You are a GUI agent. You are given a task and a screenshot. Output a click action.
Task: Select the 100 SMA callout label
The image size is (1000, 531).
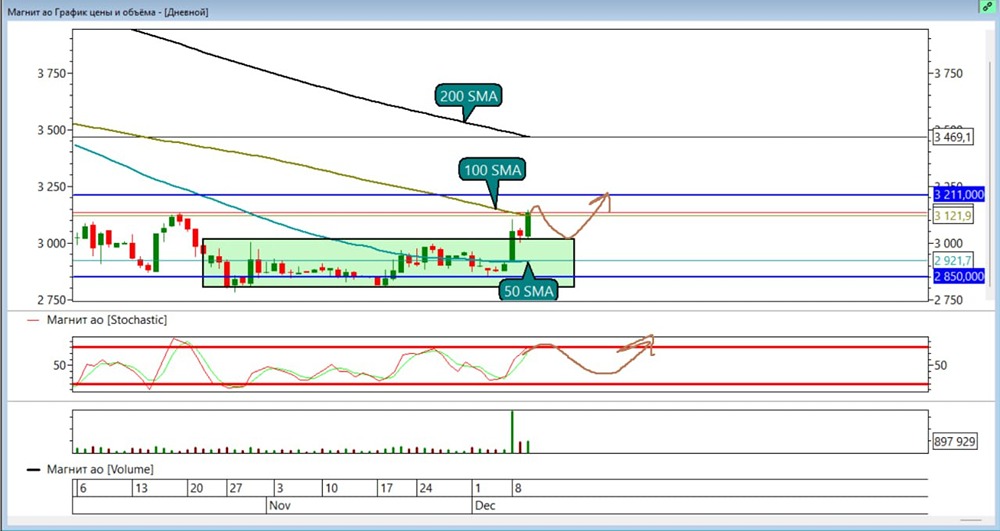(492, 170)
